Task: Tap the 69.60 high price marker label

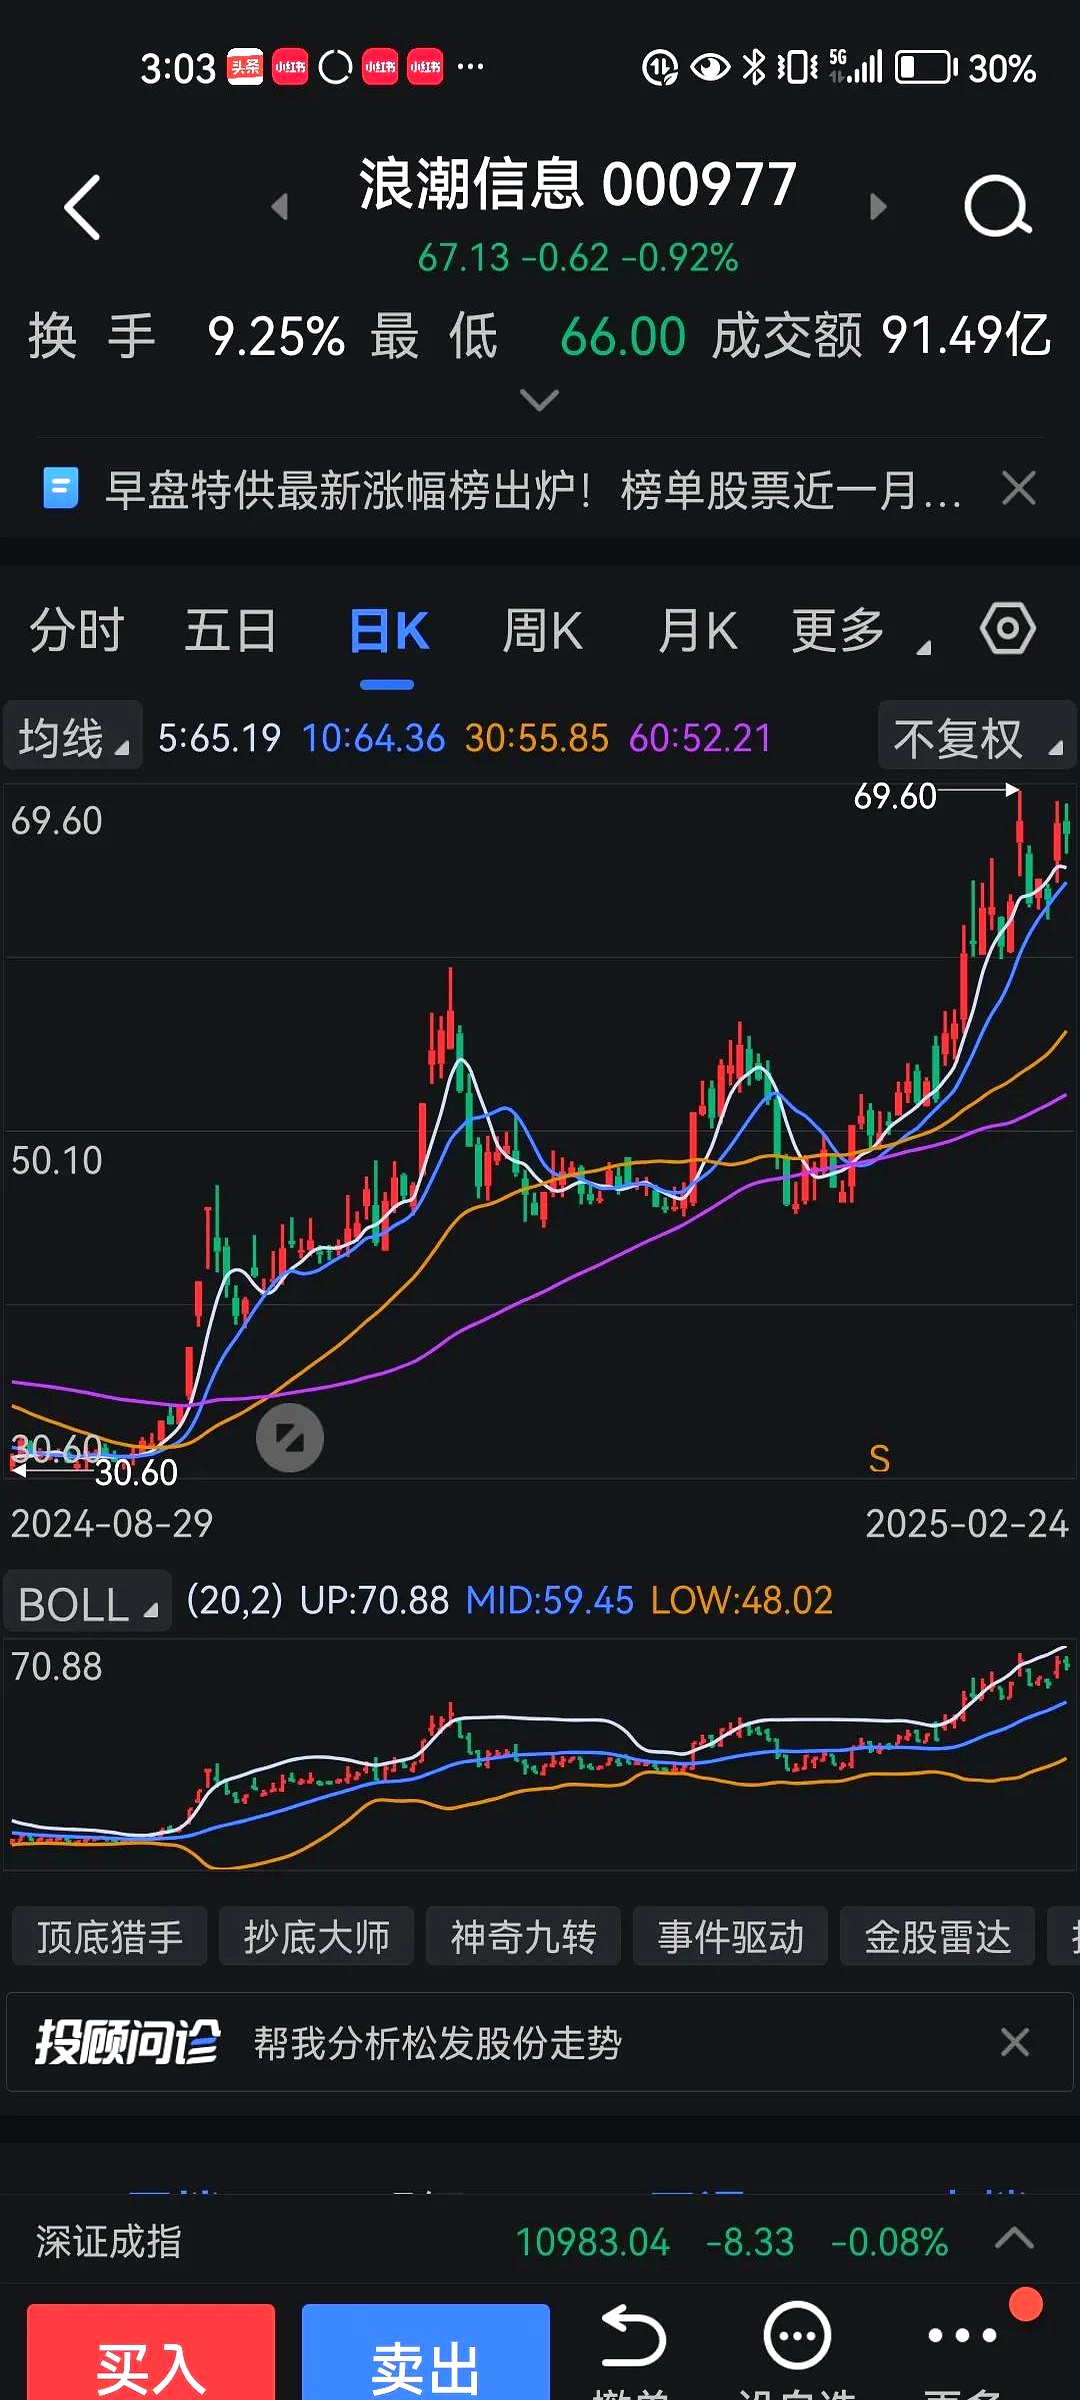Action: [895, 796]
